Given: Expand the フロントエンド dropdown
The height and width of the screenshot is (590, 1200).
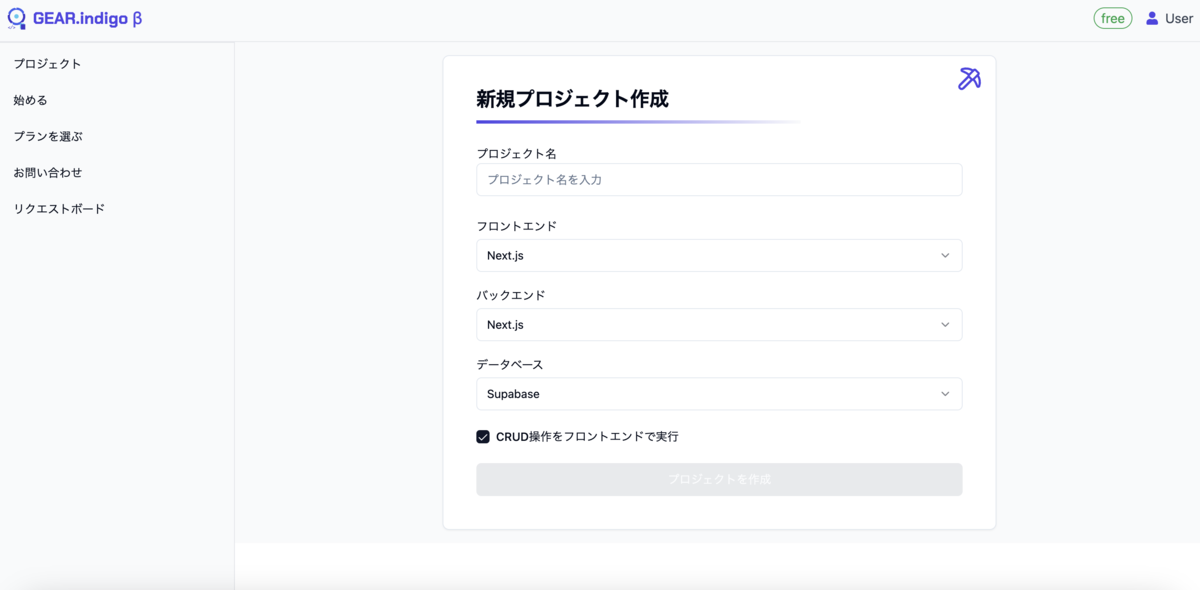Looking at the screenshot, I should pos(719,255).
